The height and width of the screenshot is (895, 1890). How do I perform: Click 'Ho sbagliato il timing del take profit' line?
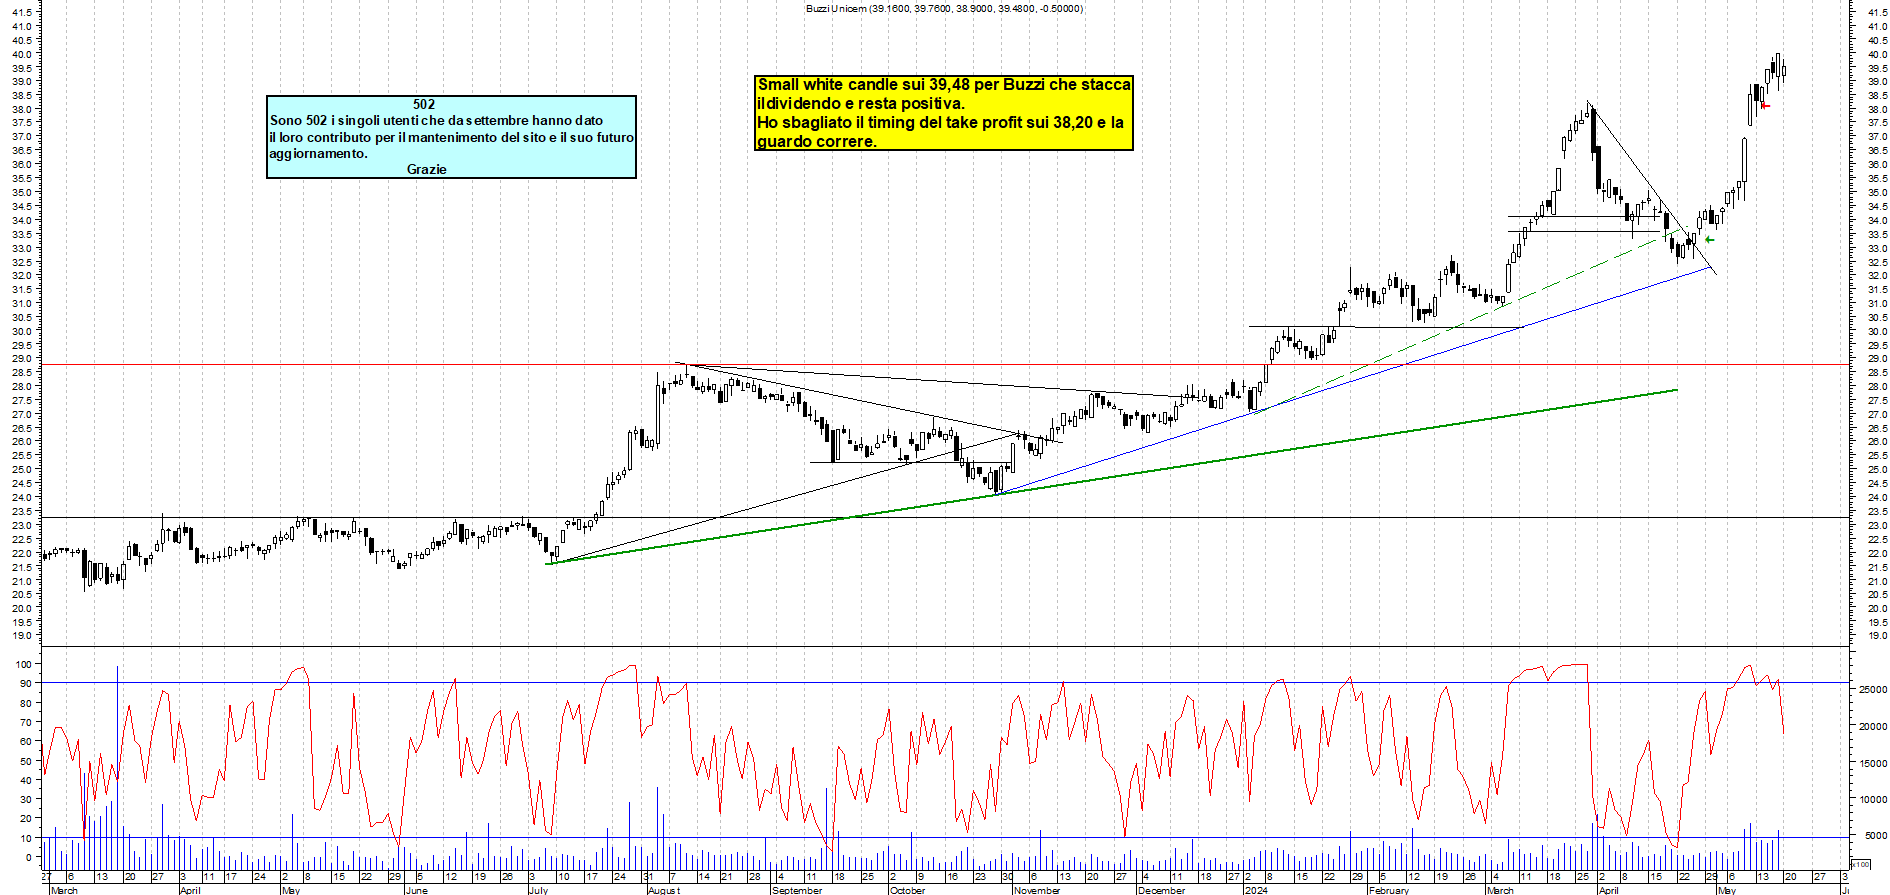coord(940,122)
